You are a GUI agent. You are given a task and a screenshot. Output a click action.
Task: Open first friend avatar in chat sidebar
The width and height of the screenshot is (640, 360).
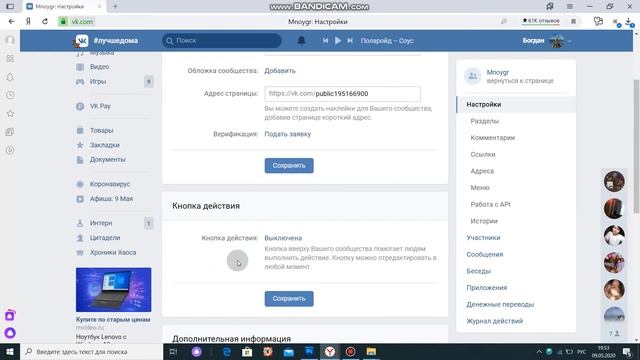(614, 181)
